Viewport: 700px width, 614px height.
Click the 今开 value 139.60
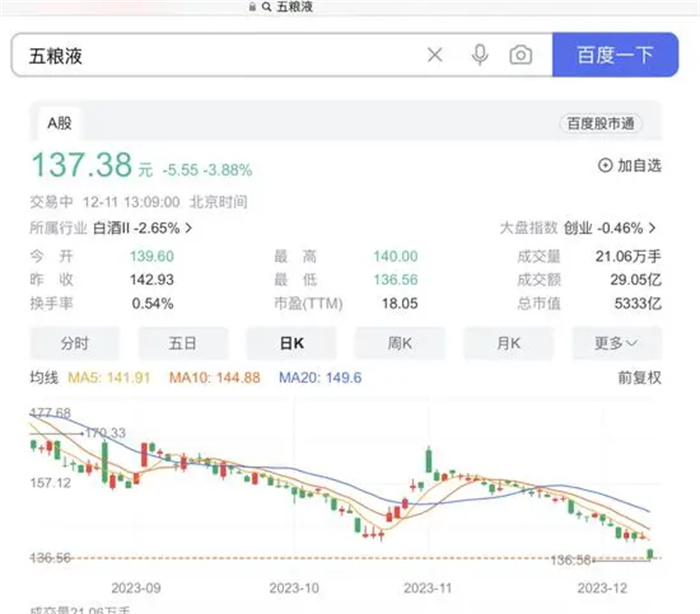pos(152,256)
